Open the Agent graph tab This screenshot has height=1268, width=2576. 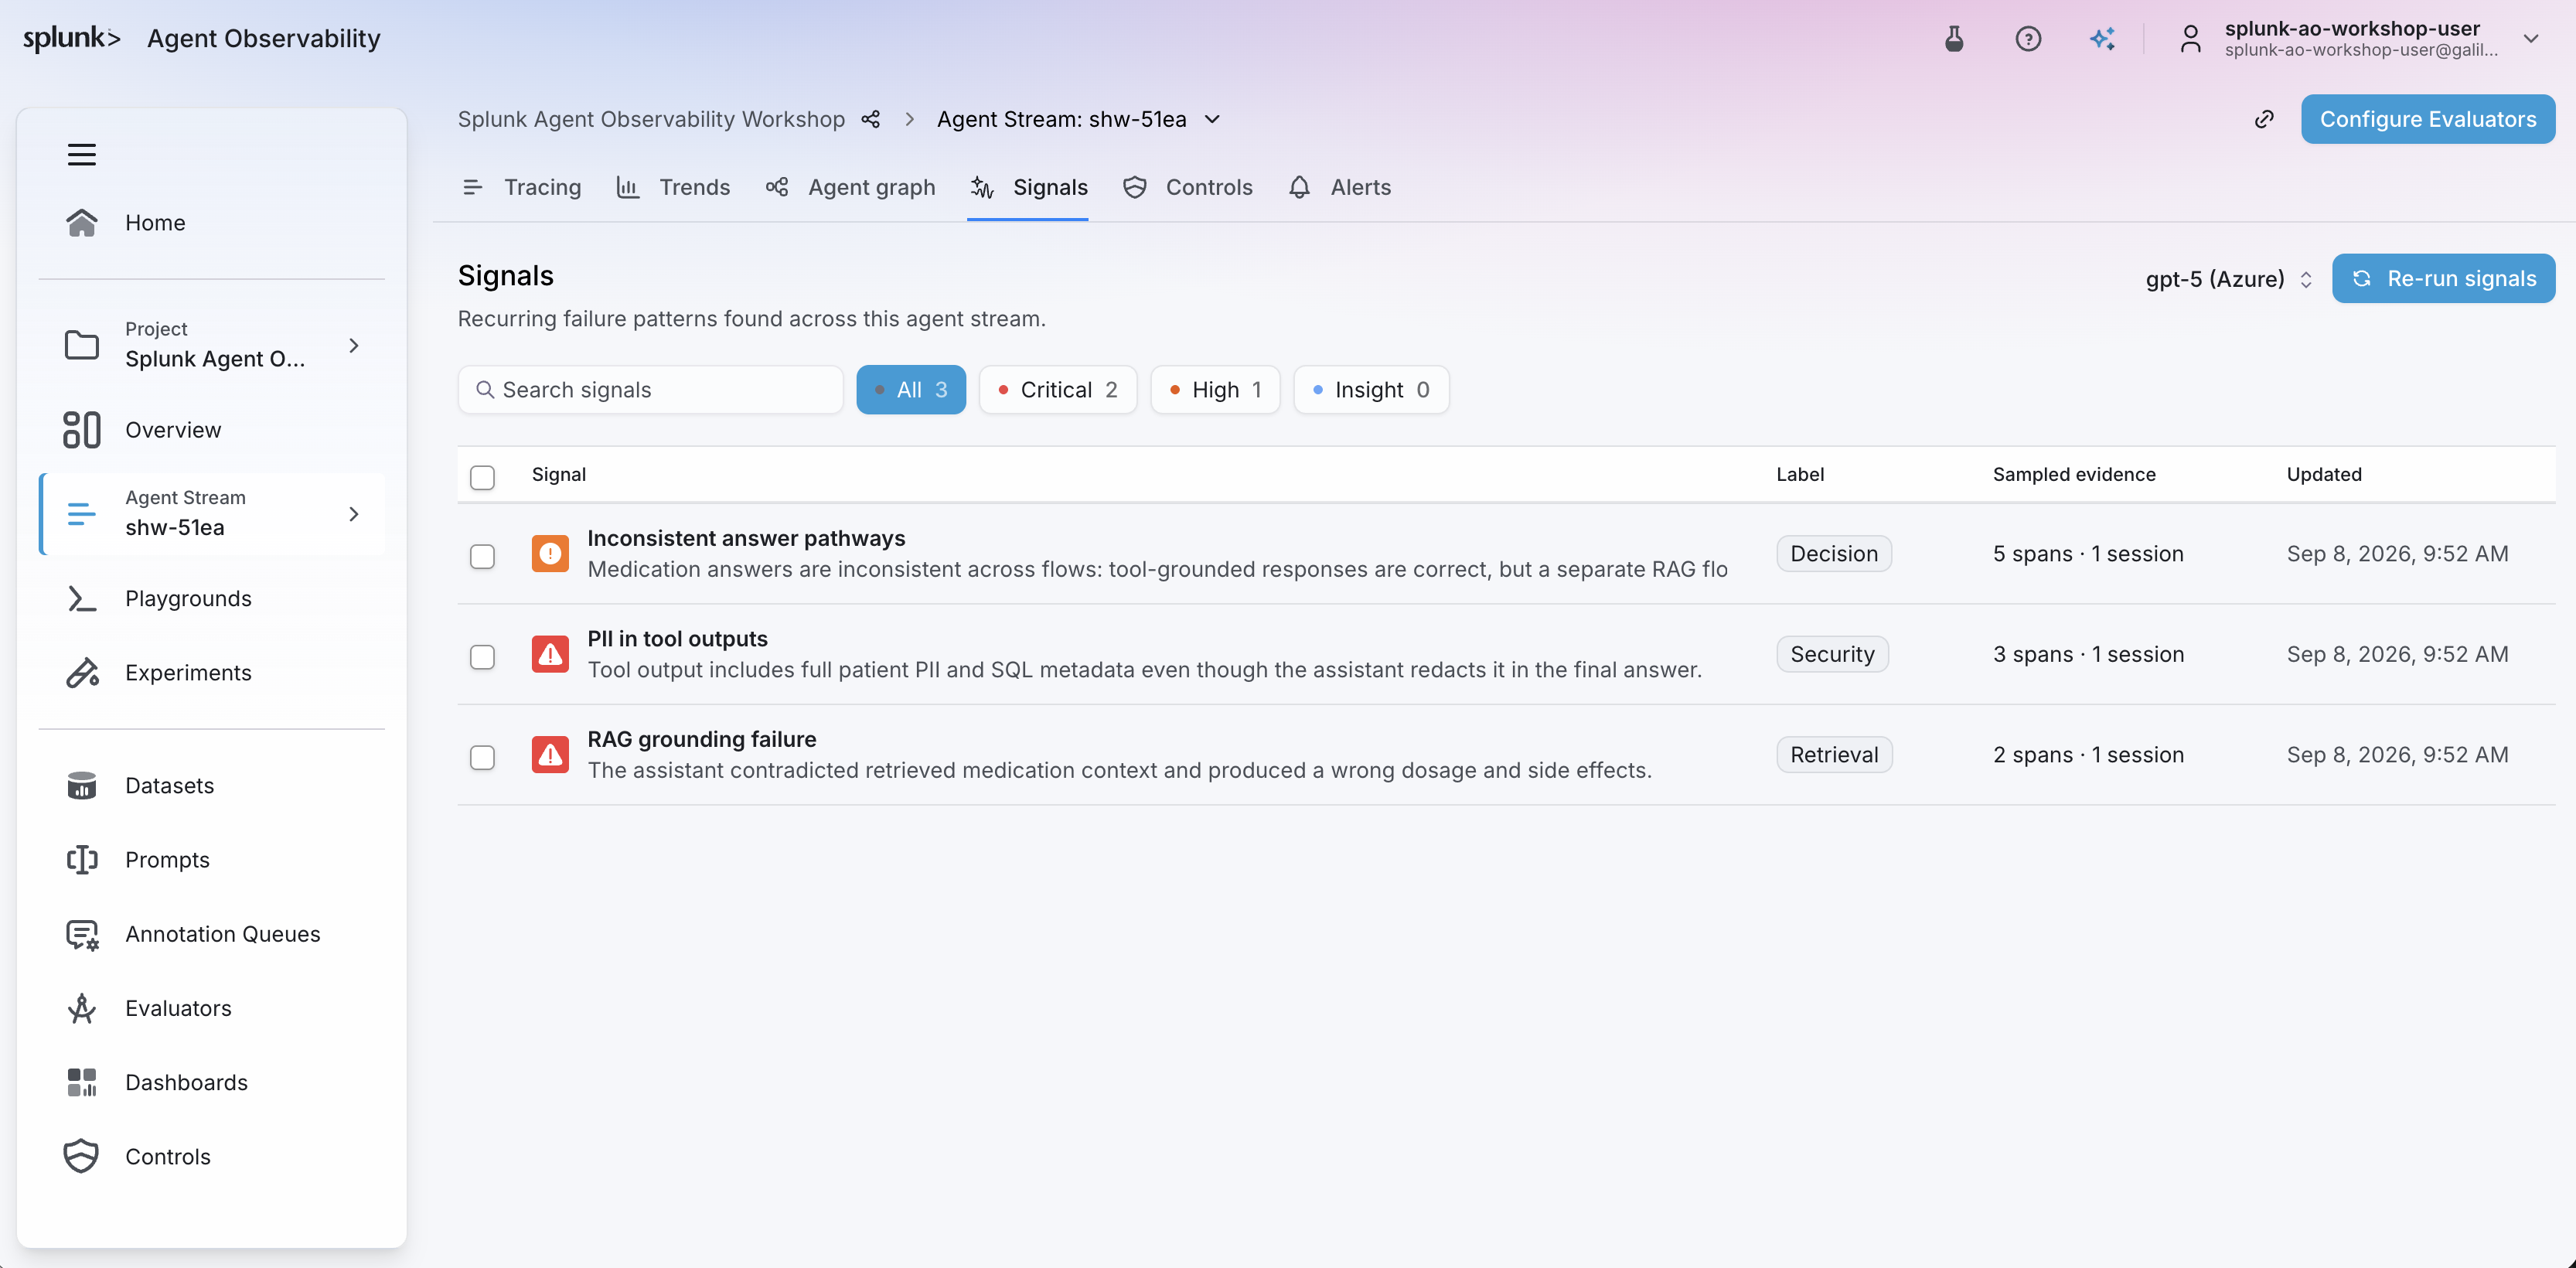point(851,187)
